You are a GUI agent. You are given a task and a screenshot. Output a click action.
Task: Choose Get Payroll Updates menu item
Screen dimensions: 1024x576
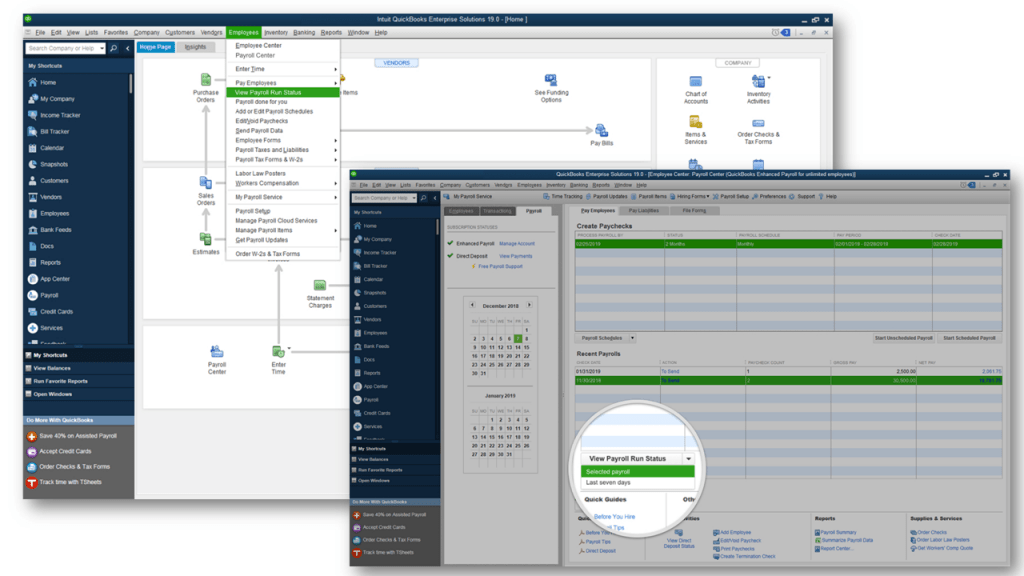pos(261,240)
